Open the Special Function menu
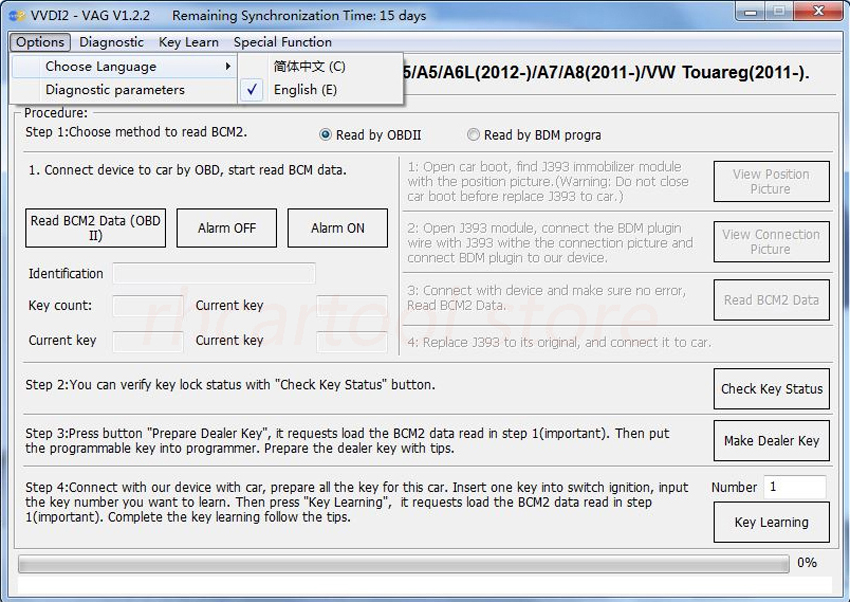This screenshot has width=850, height=602. coord(282,42)
